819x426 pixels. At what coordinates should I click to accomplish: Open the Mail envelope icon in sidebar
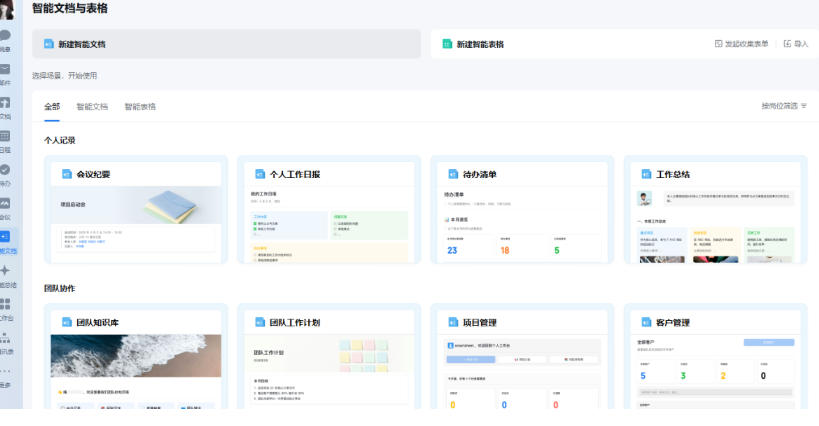(x=5, y=69)
